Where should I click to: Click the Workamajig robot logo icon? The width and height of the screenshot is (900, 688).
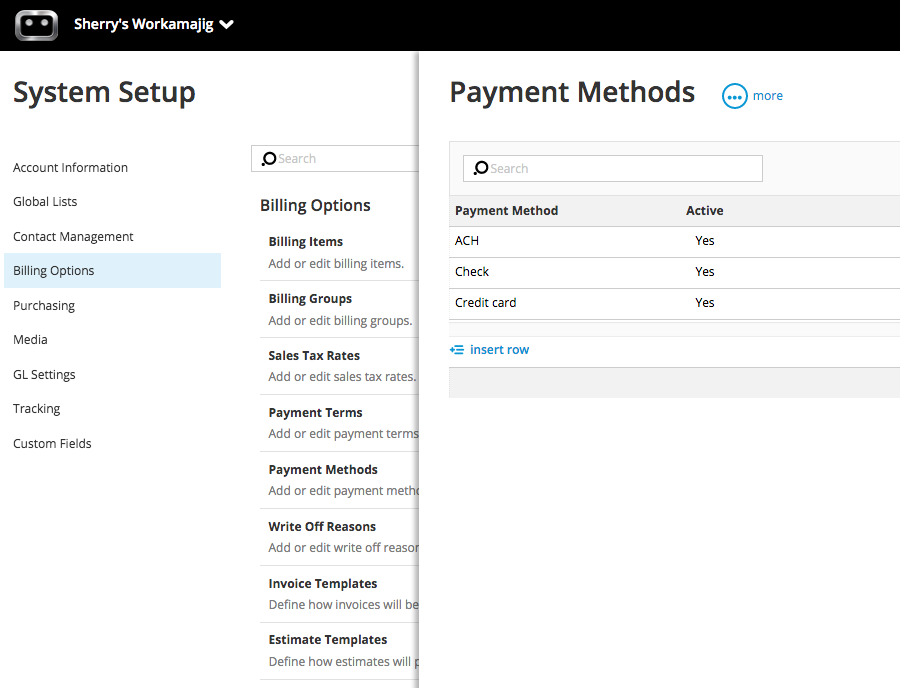[x=36, y=25]
